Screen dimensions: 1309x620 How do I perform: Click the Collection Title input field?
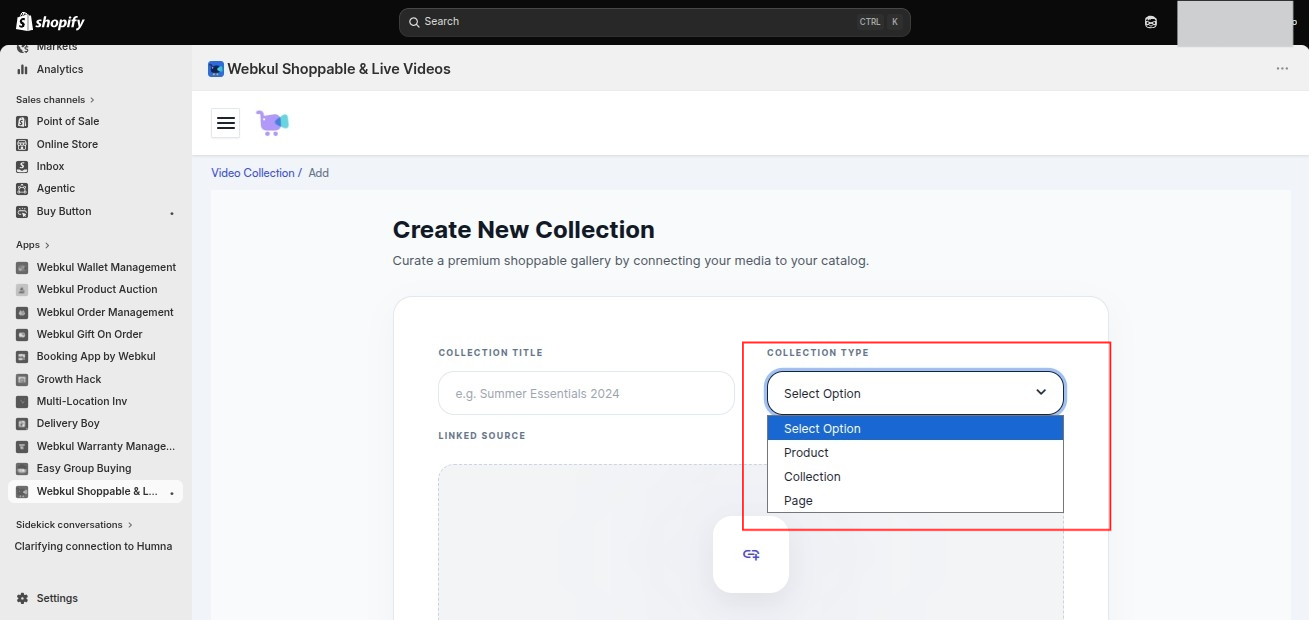(586, 393)
